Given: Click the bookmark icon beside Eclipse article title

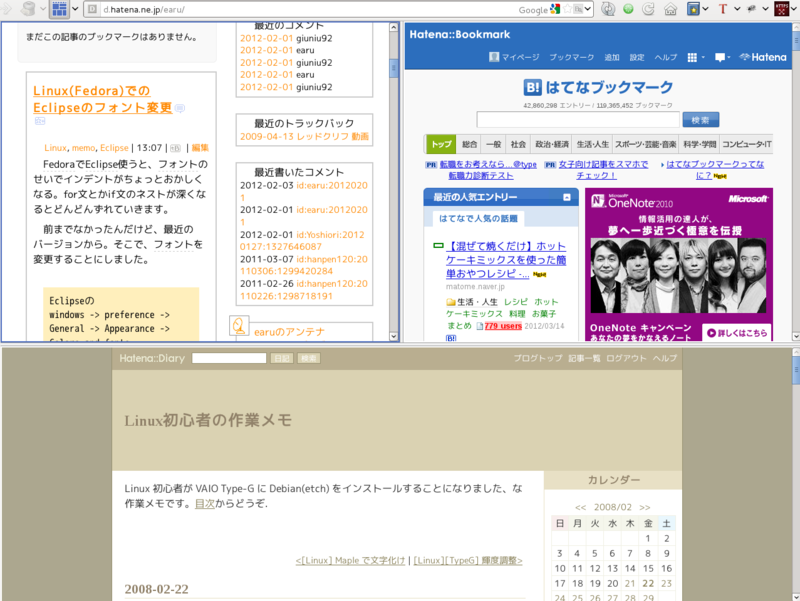Looking at the screenshot, I should click(180, 108).
